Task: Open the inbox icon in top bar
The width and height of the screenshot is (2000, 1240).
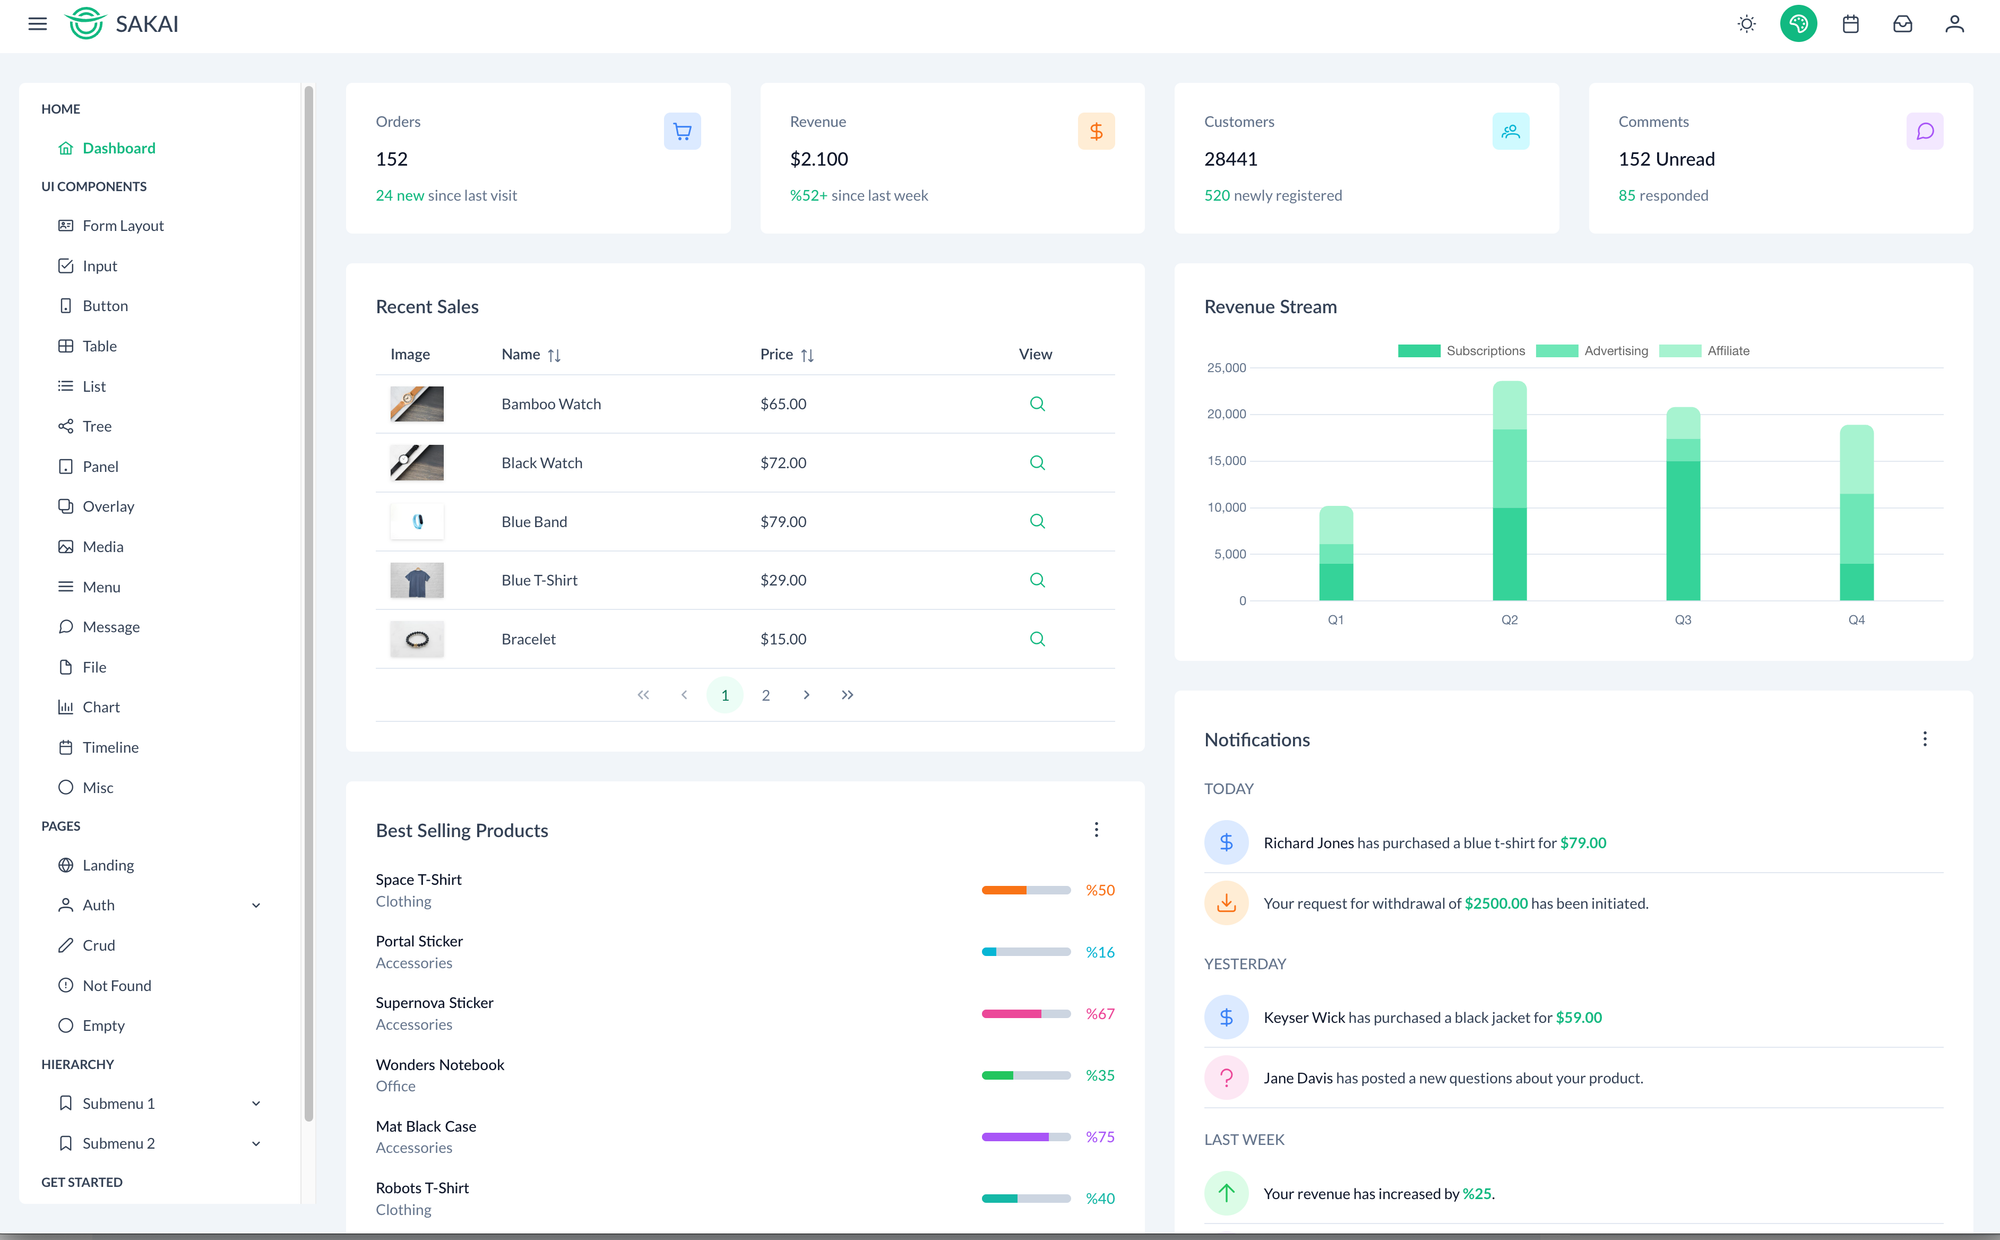Action: 1902,24
